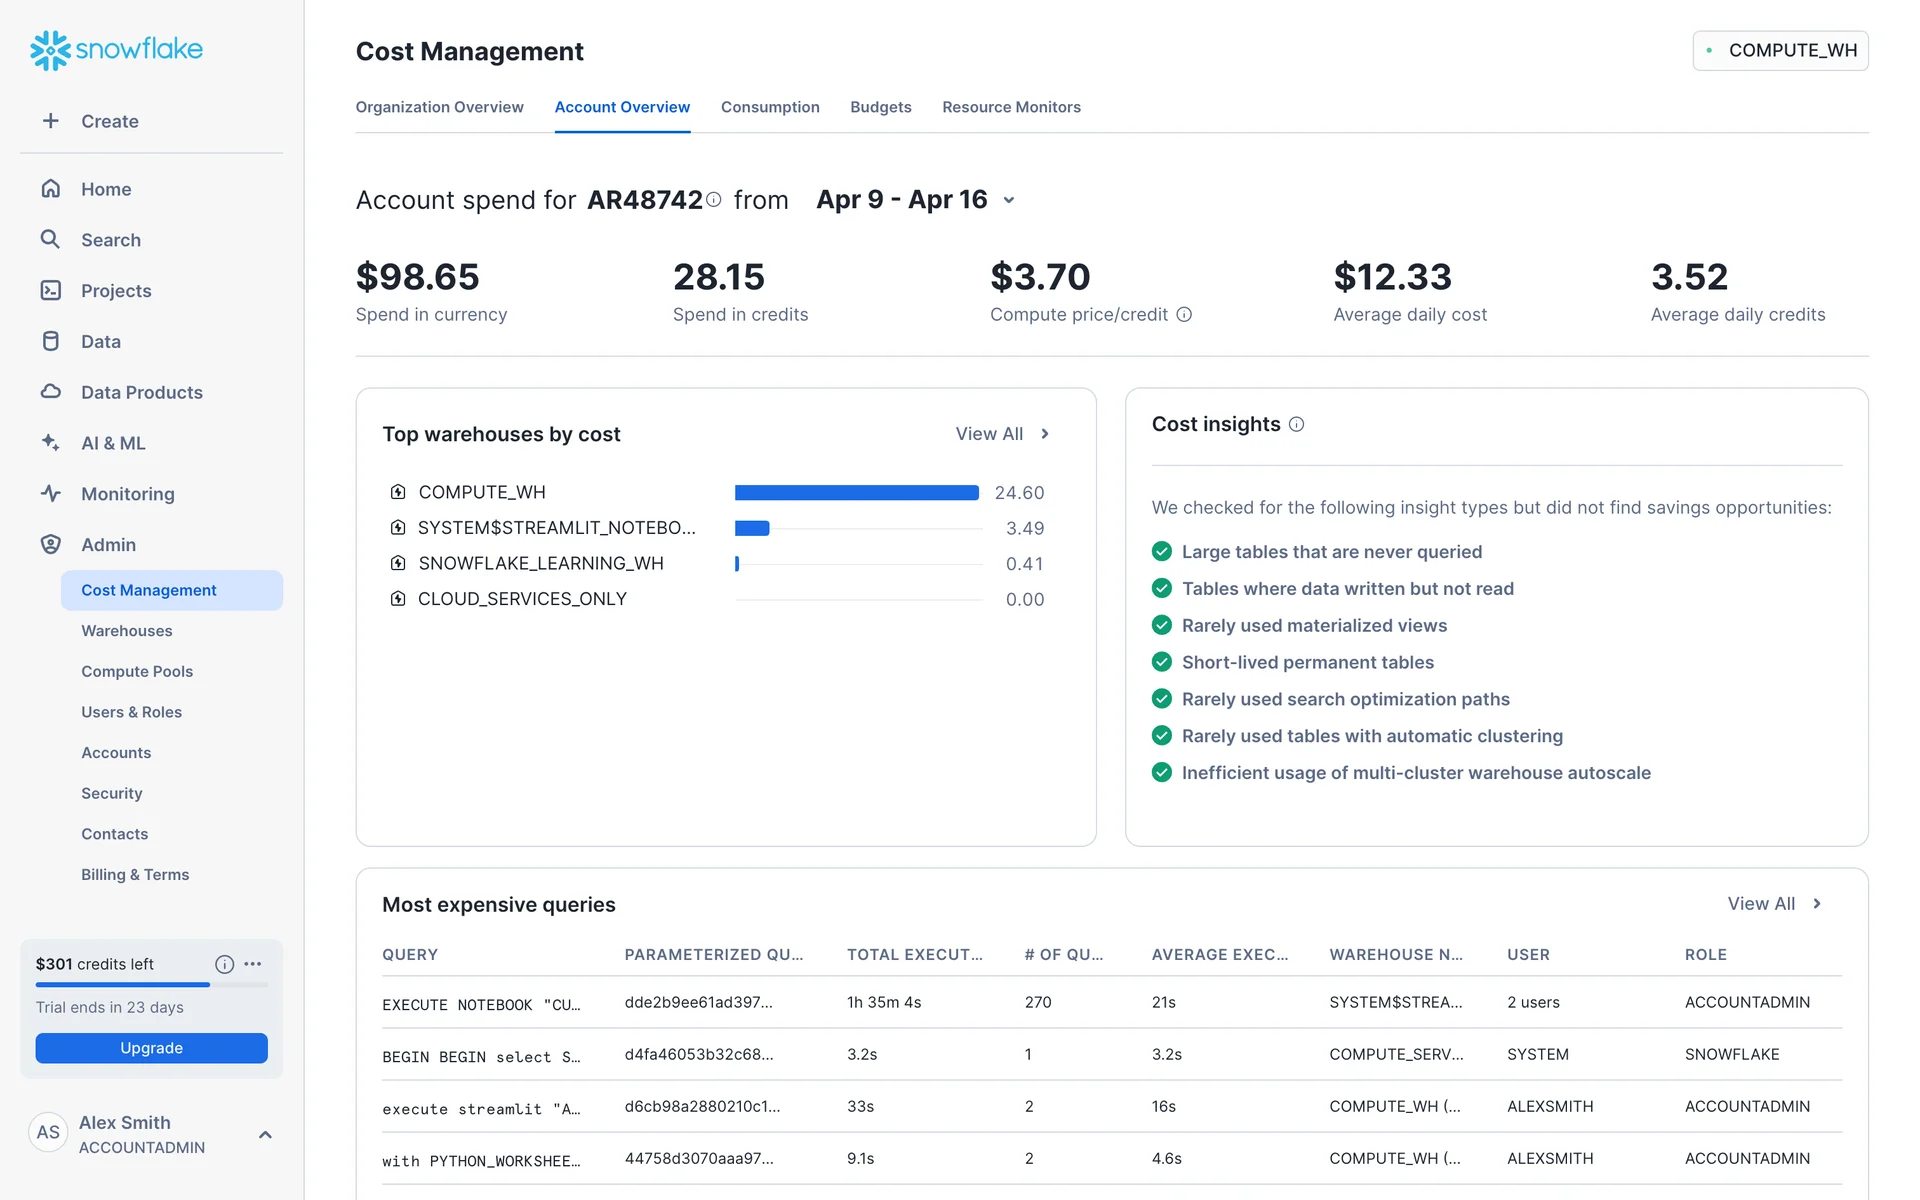Click 'Short-lived permanent tables' check item
Image resolution: width=1920 pixels, height=1200 pixels.
tap(1307, 662)
